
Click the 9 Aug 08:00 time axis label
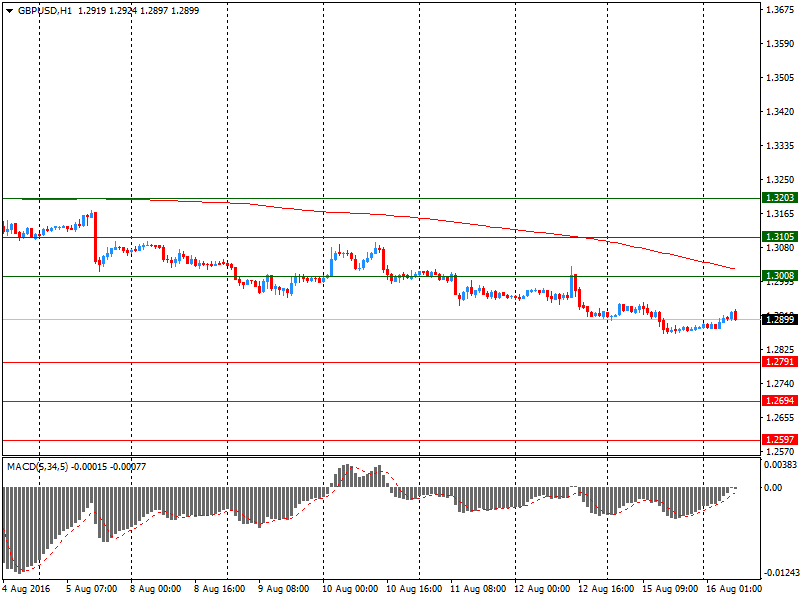pos(284,589)
